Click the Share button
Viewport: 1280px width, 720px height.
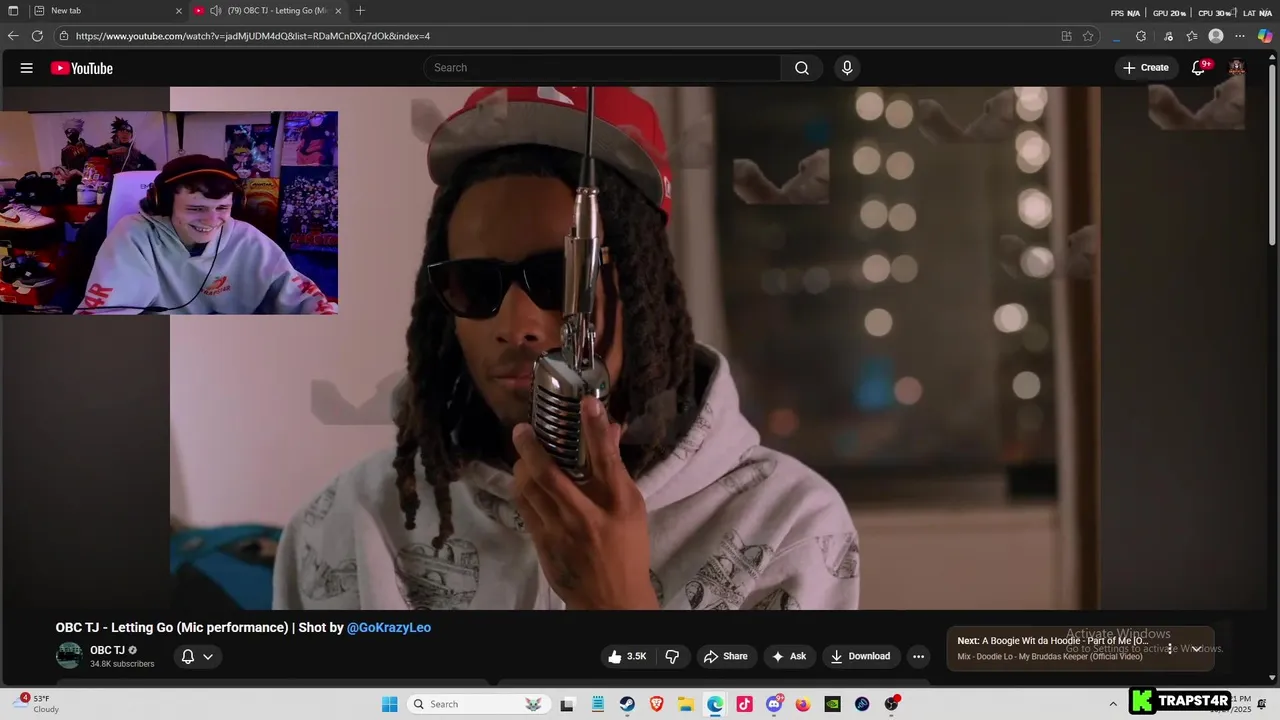726,657
